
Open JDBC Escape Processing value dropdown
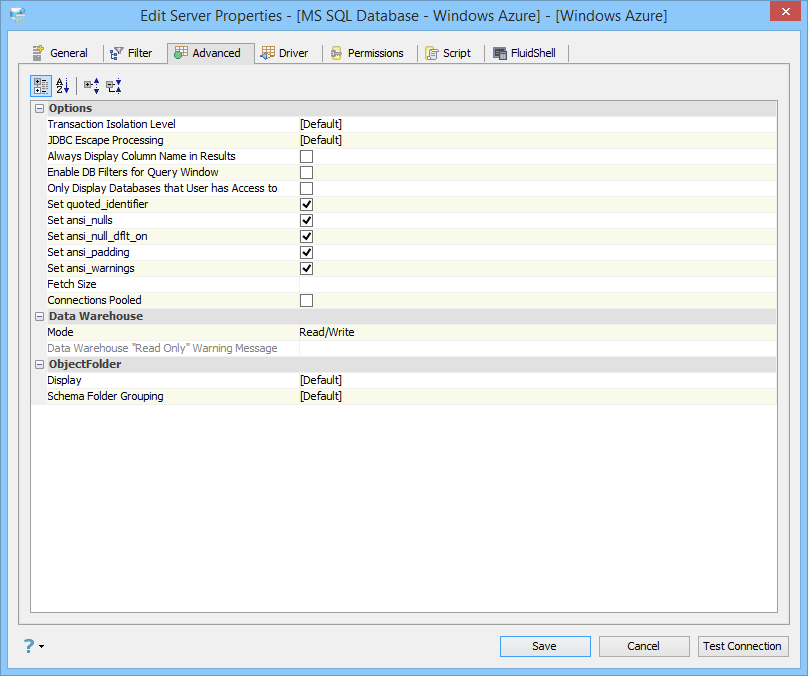coord(537,140)
